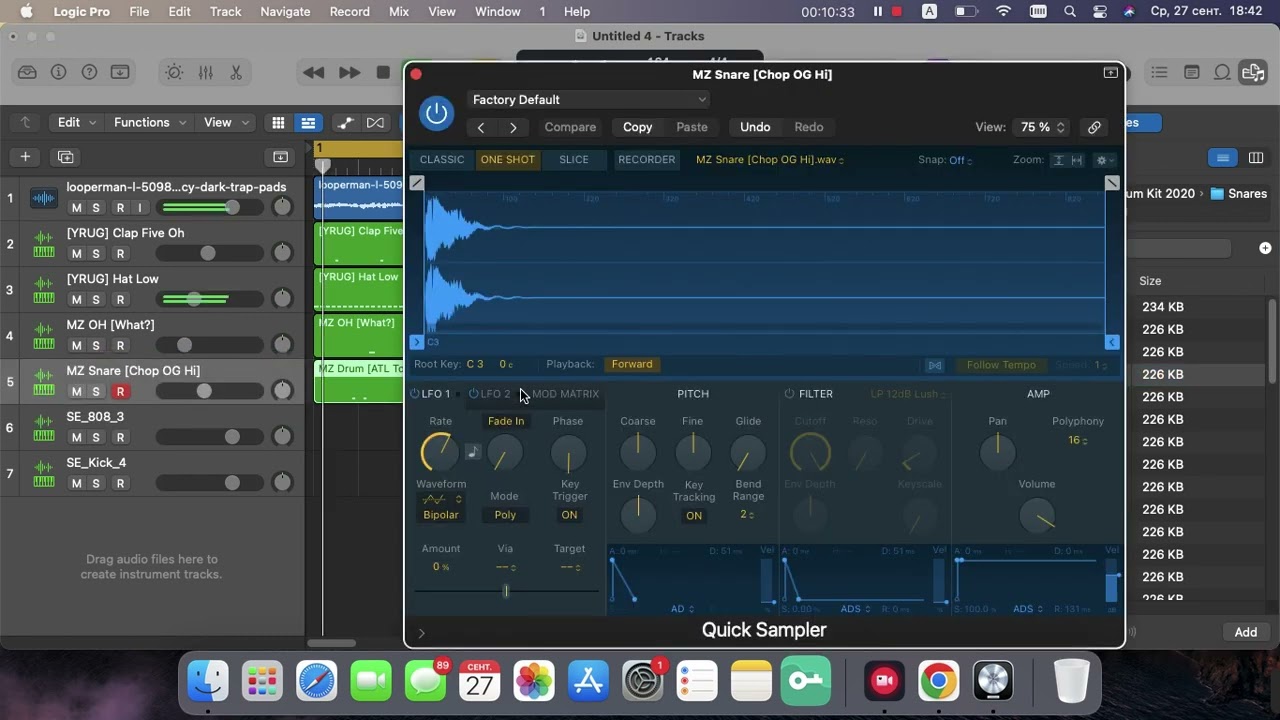
Task: Disable record on MZ Snare track
Action: click(x=120, y=392)
